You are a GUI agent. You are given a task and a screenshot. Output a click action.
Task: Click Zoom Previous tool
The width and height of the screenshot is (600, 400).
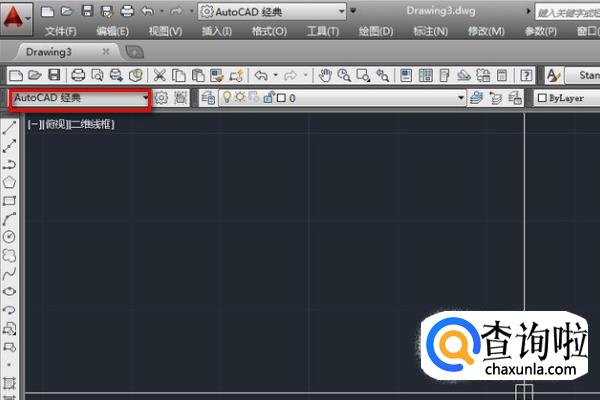coord(382,75)
